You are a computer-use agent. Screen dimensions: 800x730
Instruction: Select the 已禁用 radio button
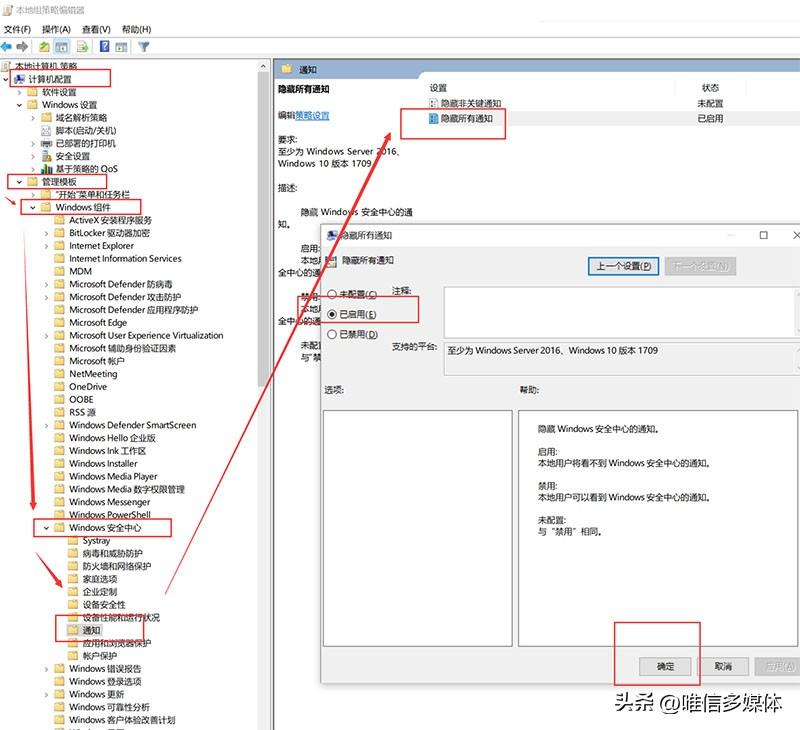pos(332,334)
